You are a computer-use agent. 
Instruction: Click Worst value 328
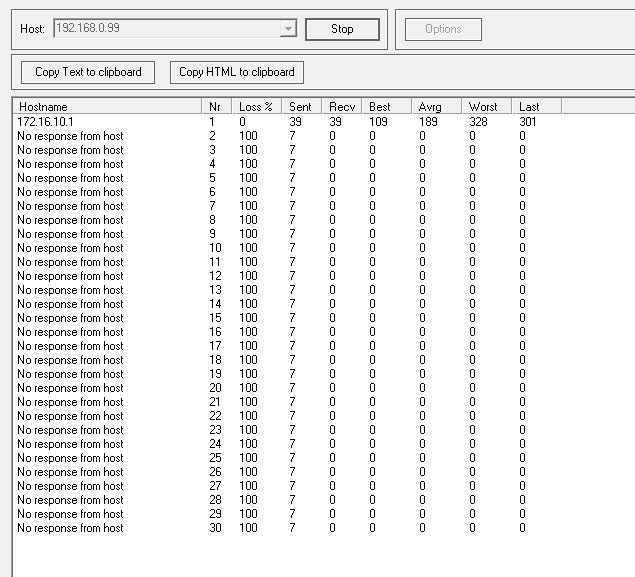point(478,121)
